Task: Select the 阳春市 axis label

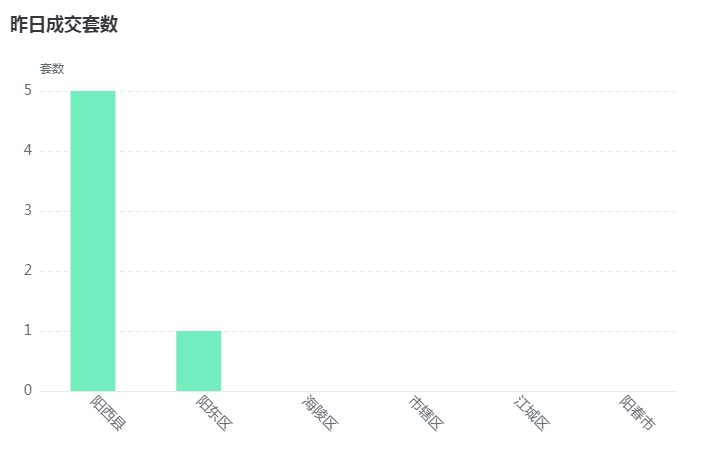Action: pyautogui.click(x=638, y=413)
